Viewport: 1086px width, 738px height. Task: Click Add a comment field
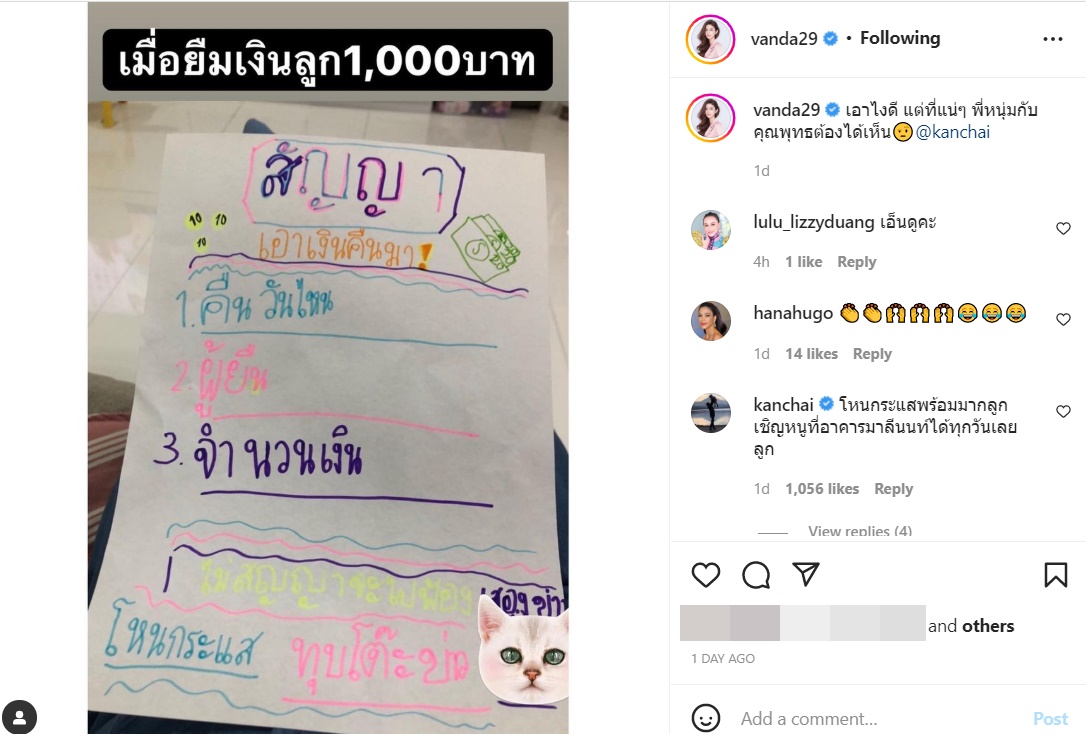tap(880, 719)
